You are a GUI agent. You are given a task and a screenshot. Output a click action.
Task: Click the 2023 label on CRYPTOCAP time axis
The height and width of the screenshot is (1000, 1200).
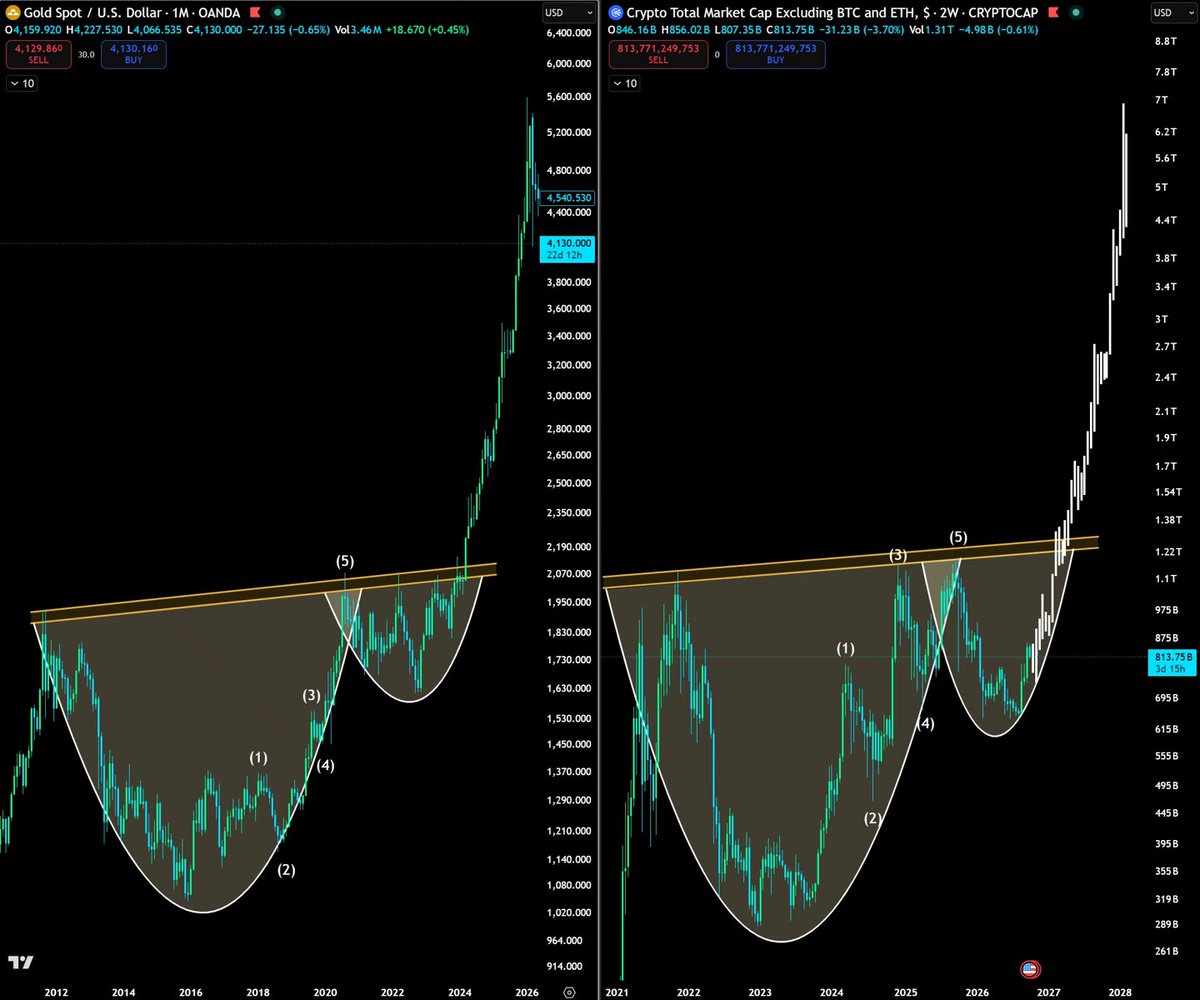click(761, 992)
